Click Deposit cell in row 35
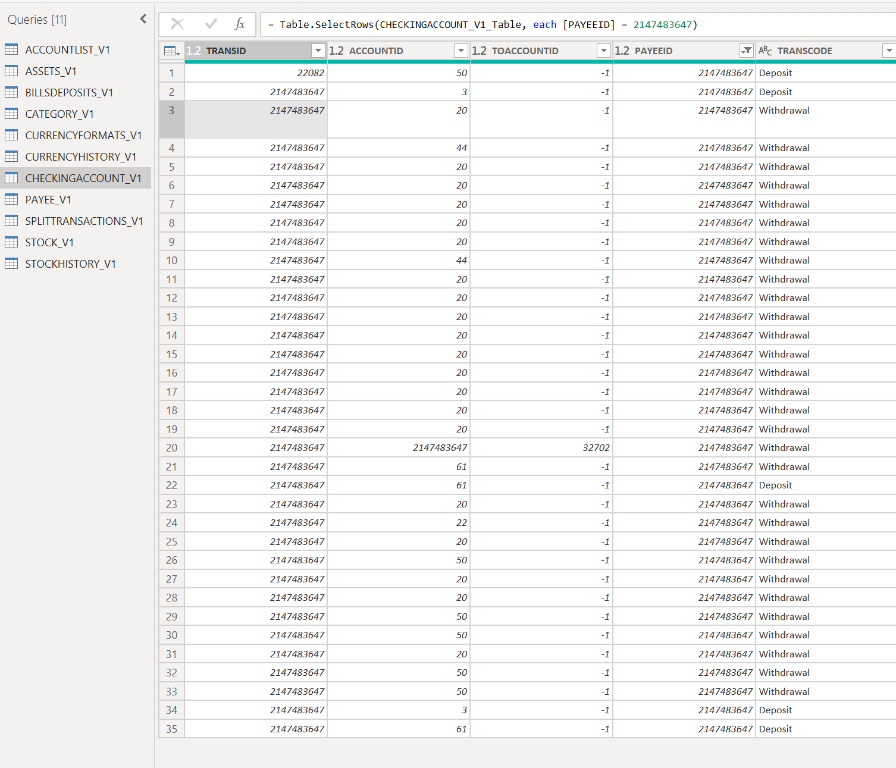 pyautogui.click(x=826, y=729)
